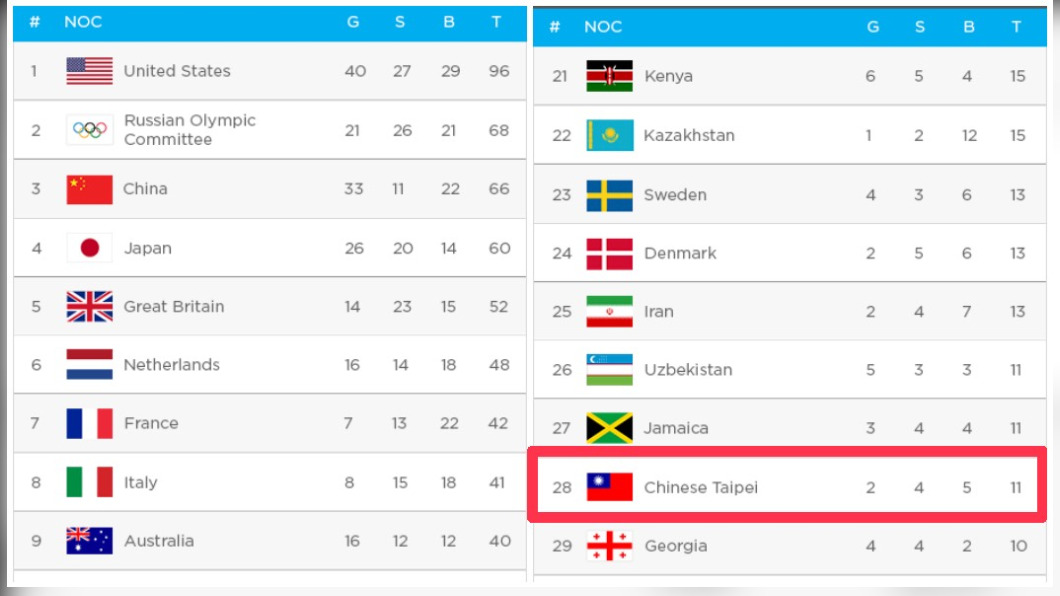Click the Jamaica flag icon
The height and width of the screenshot is (596, 1060).
(x=609, y=428)
